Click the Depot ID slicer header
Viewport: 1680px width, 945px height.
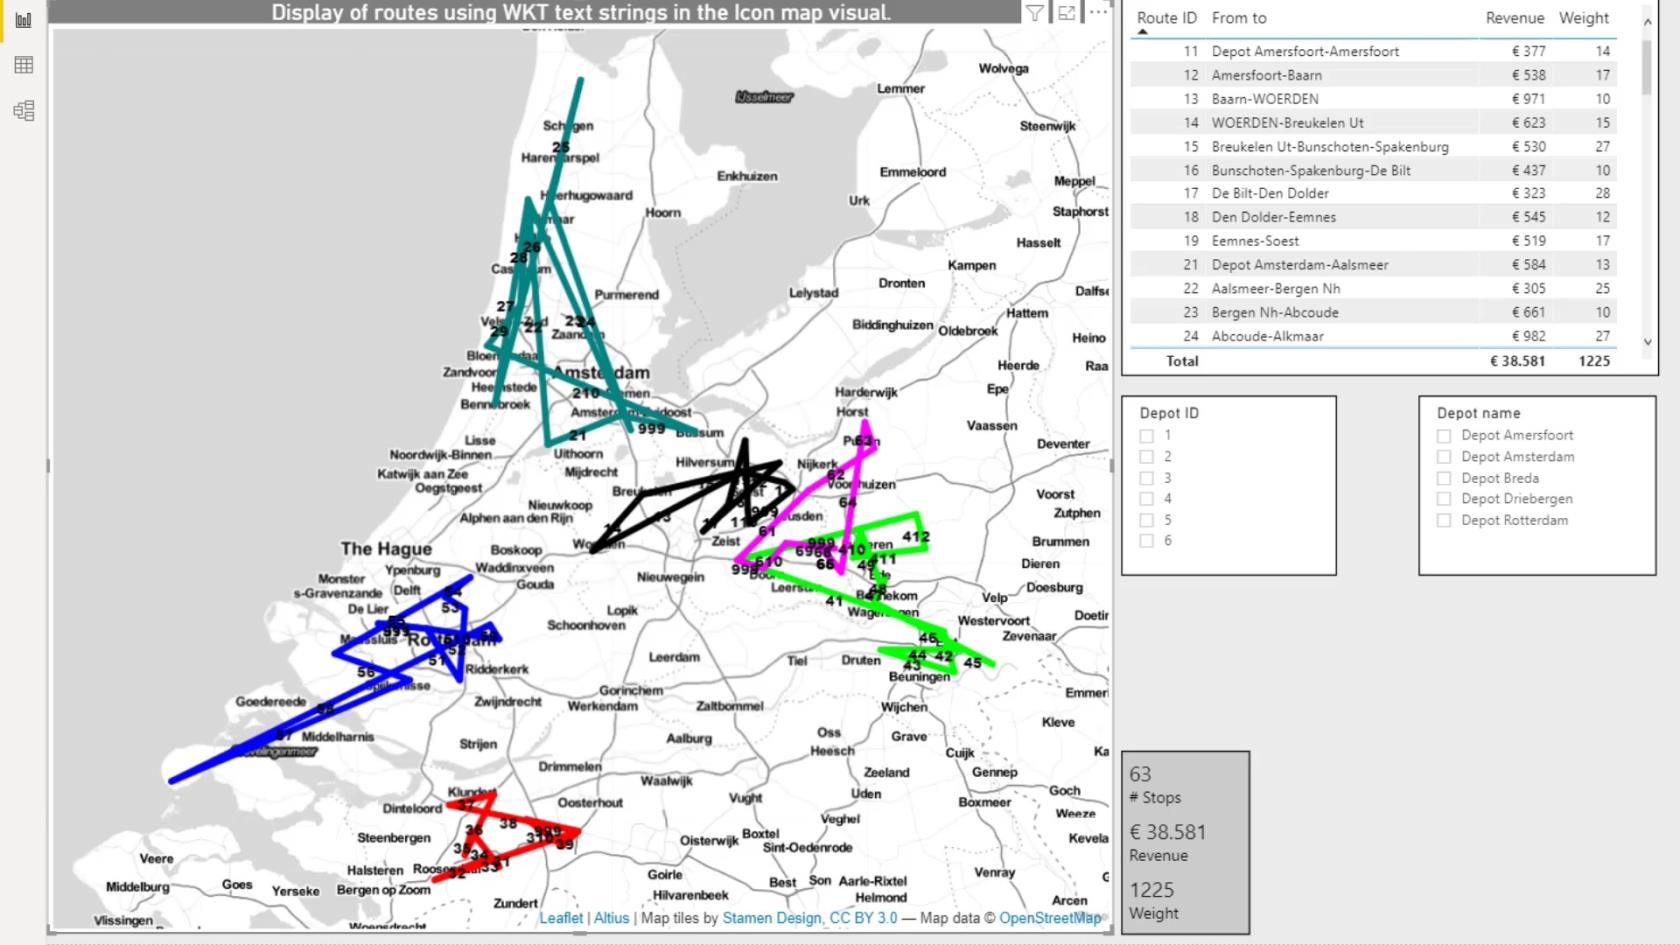[1169, 413]
